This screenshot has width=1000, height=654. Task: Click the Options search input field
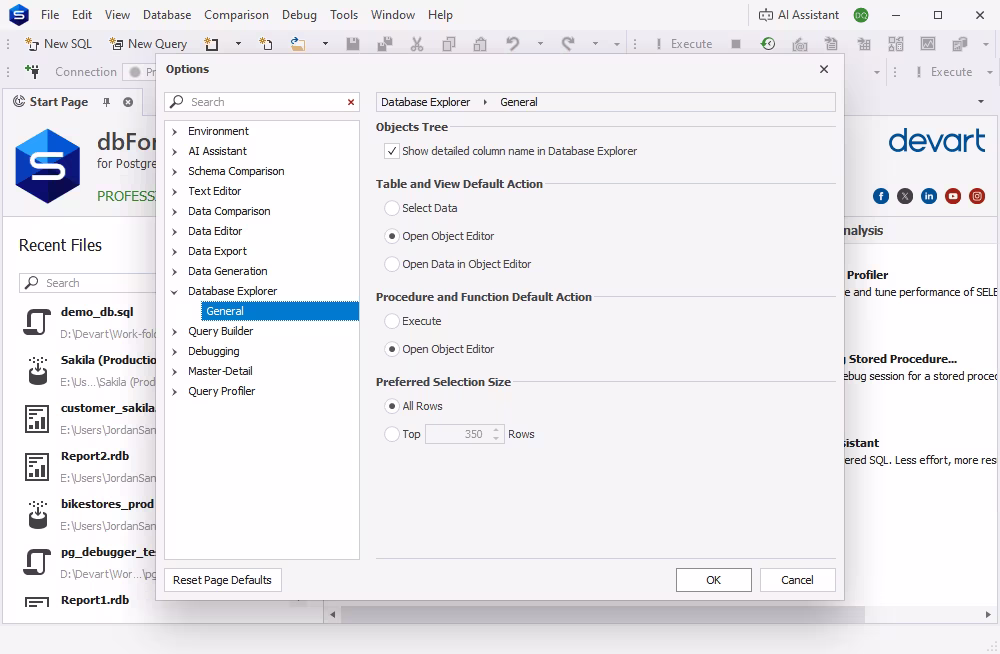(x=261, y=102)
